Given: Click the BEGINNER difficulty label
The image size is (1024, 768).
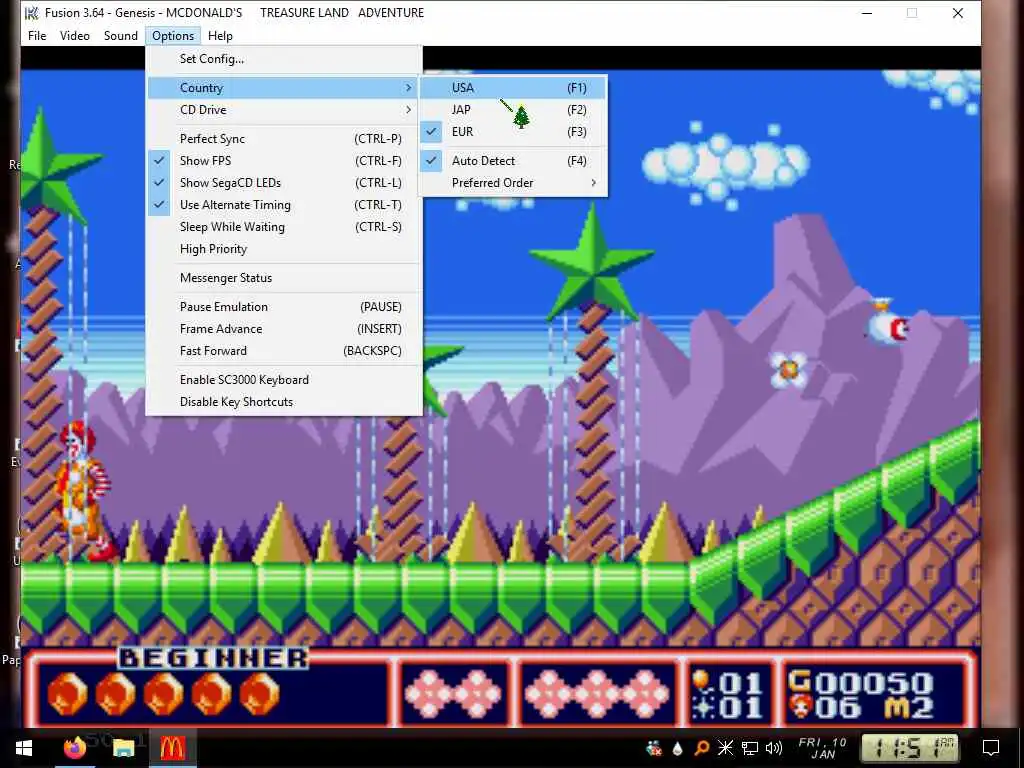Looking at the screenshot, I should pos(214,658).
